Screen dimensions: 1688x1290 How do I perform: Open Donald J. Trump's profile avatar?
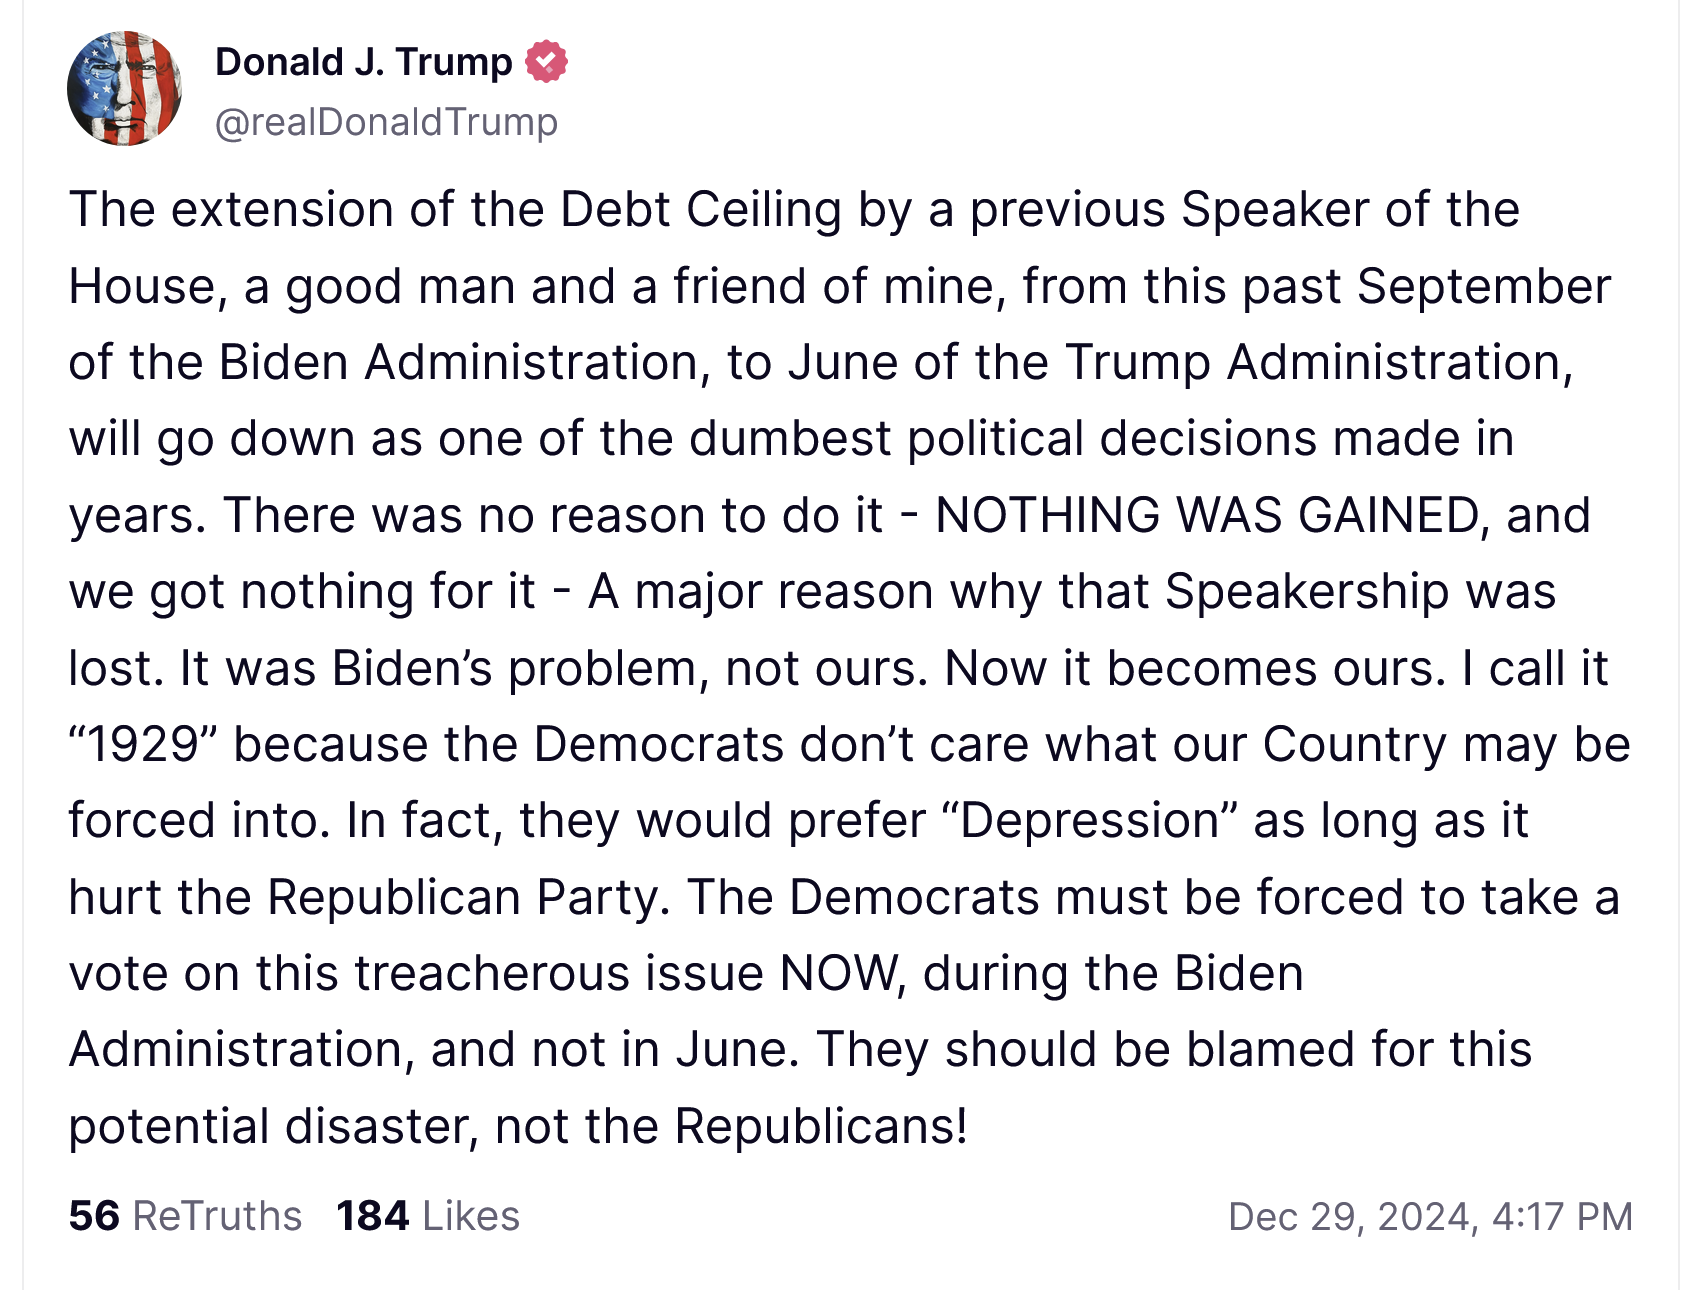[x=124, y=88]
